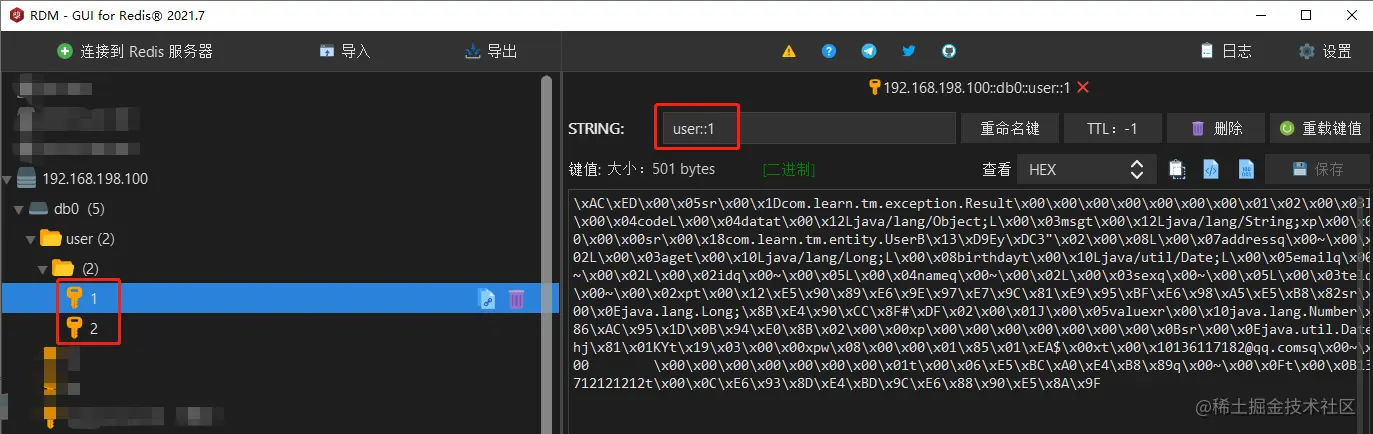Open the HEX view format dropdown
Viewport: 1373px width, 434px height.
(x=1087, y=169)
